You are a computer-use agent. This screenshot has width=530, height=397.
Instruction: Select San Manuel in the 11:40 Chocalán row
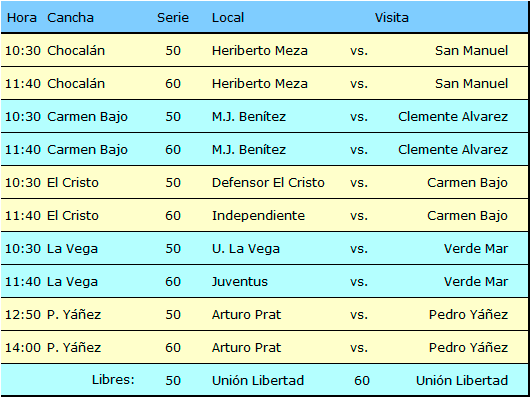tap(472, 84)
